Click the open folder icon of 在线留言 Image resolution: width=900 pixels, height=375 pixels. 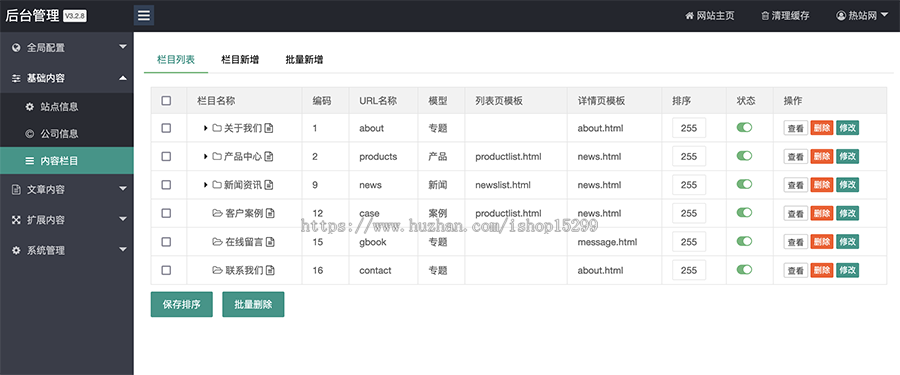[218, 242]
